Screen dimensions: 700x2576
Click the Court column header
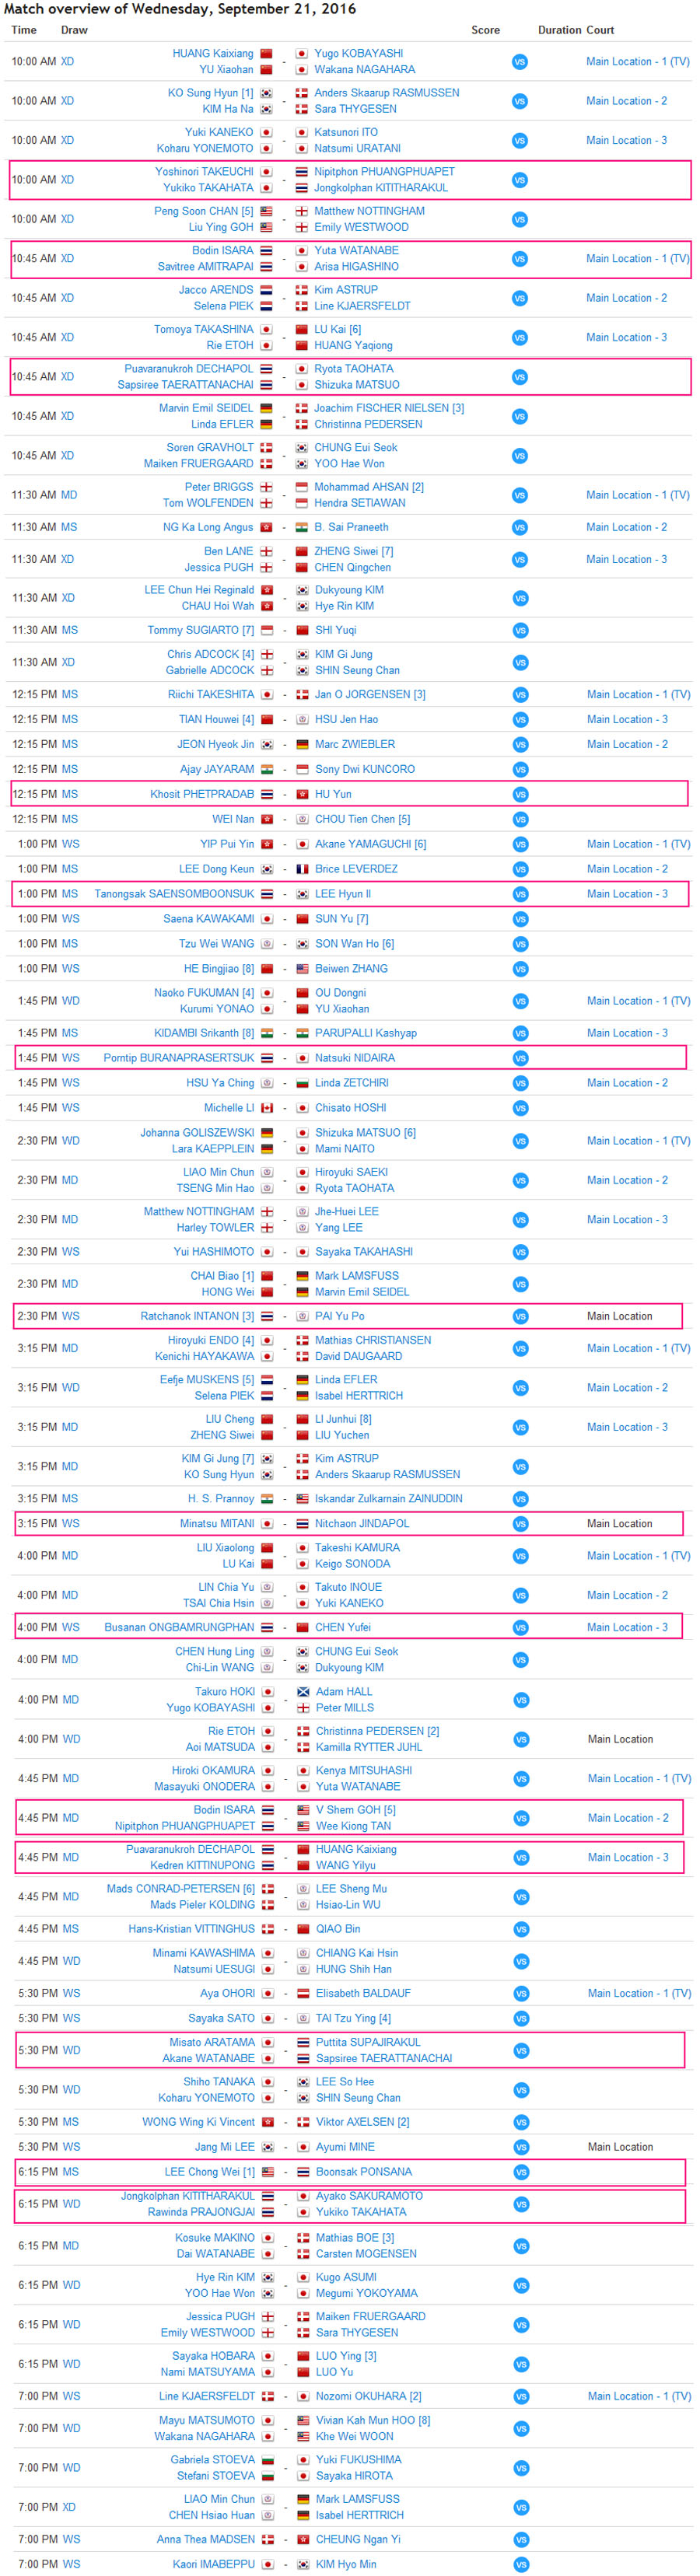click(600, 30)
